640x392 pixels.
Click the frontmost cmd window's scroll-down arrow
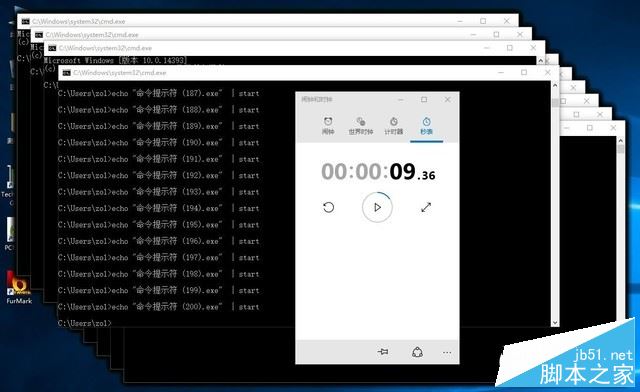click(555, 323)
